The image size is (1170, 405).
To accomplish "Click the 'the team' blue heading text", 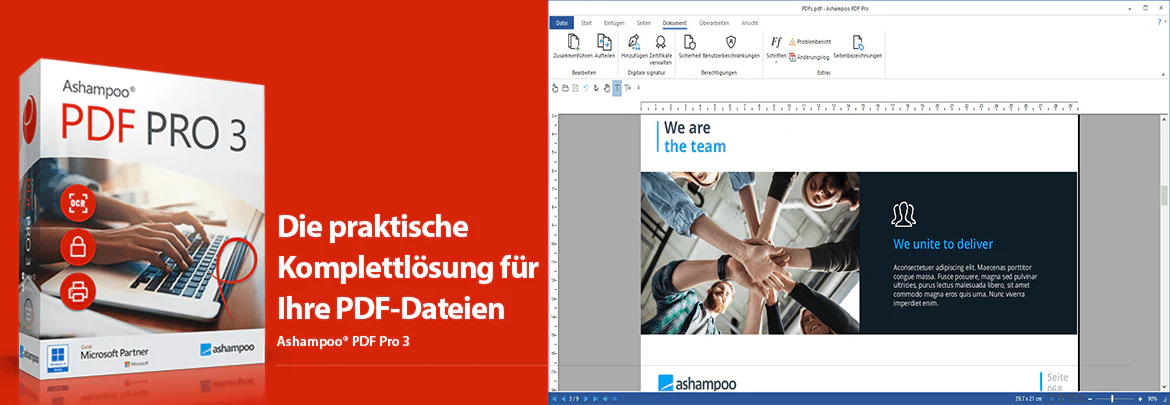I will coord(695,146).
